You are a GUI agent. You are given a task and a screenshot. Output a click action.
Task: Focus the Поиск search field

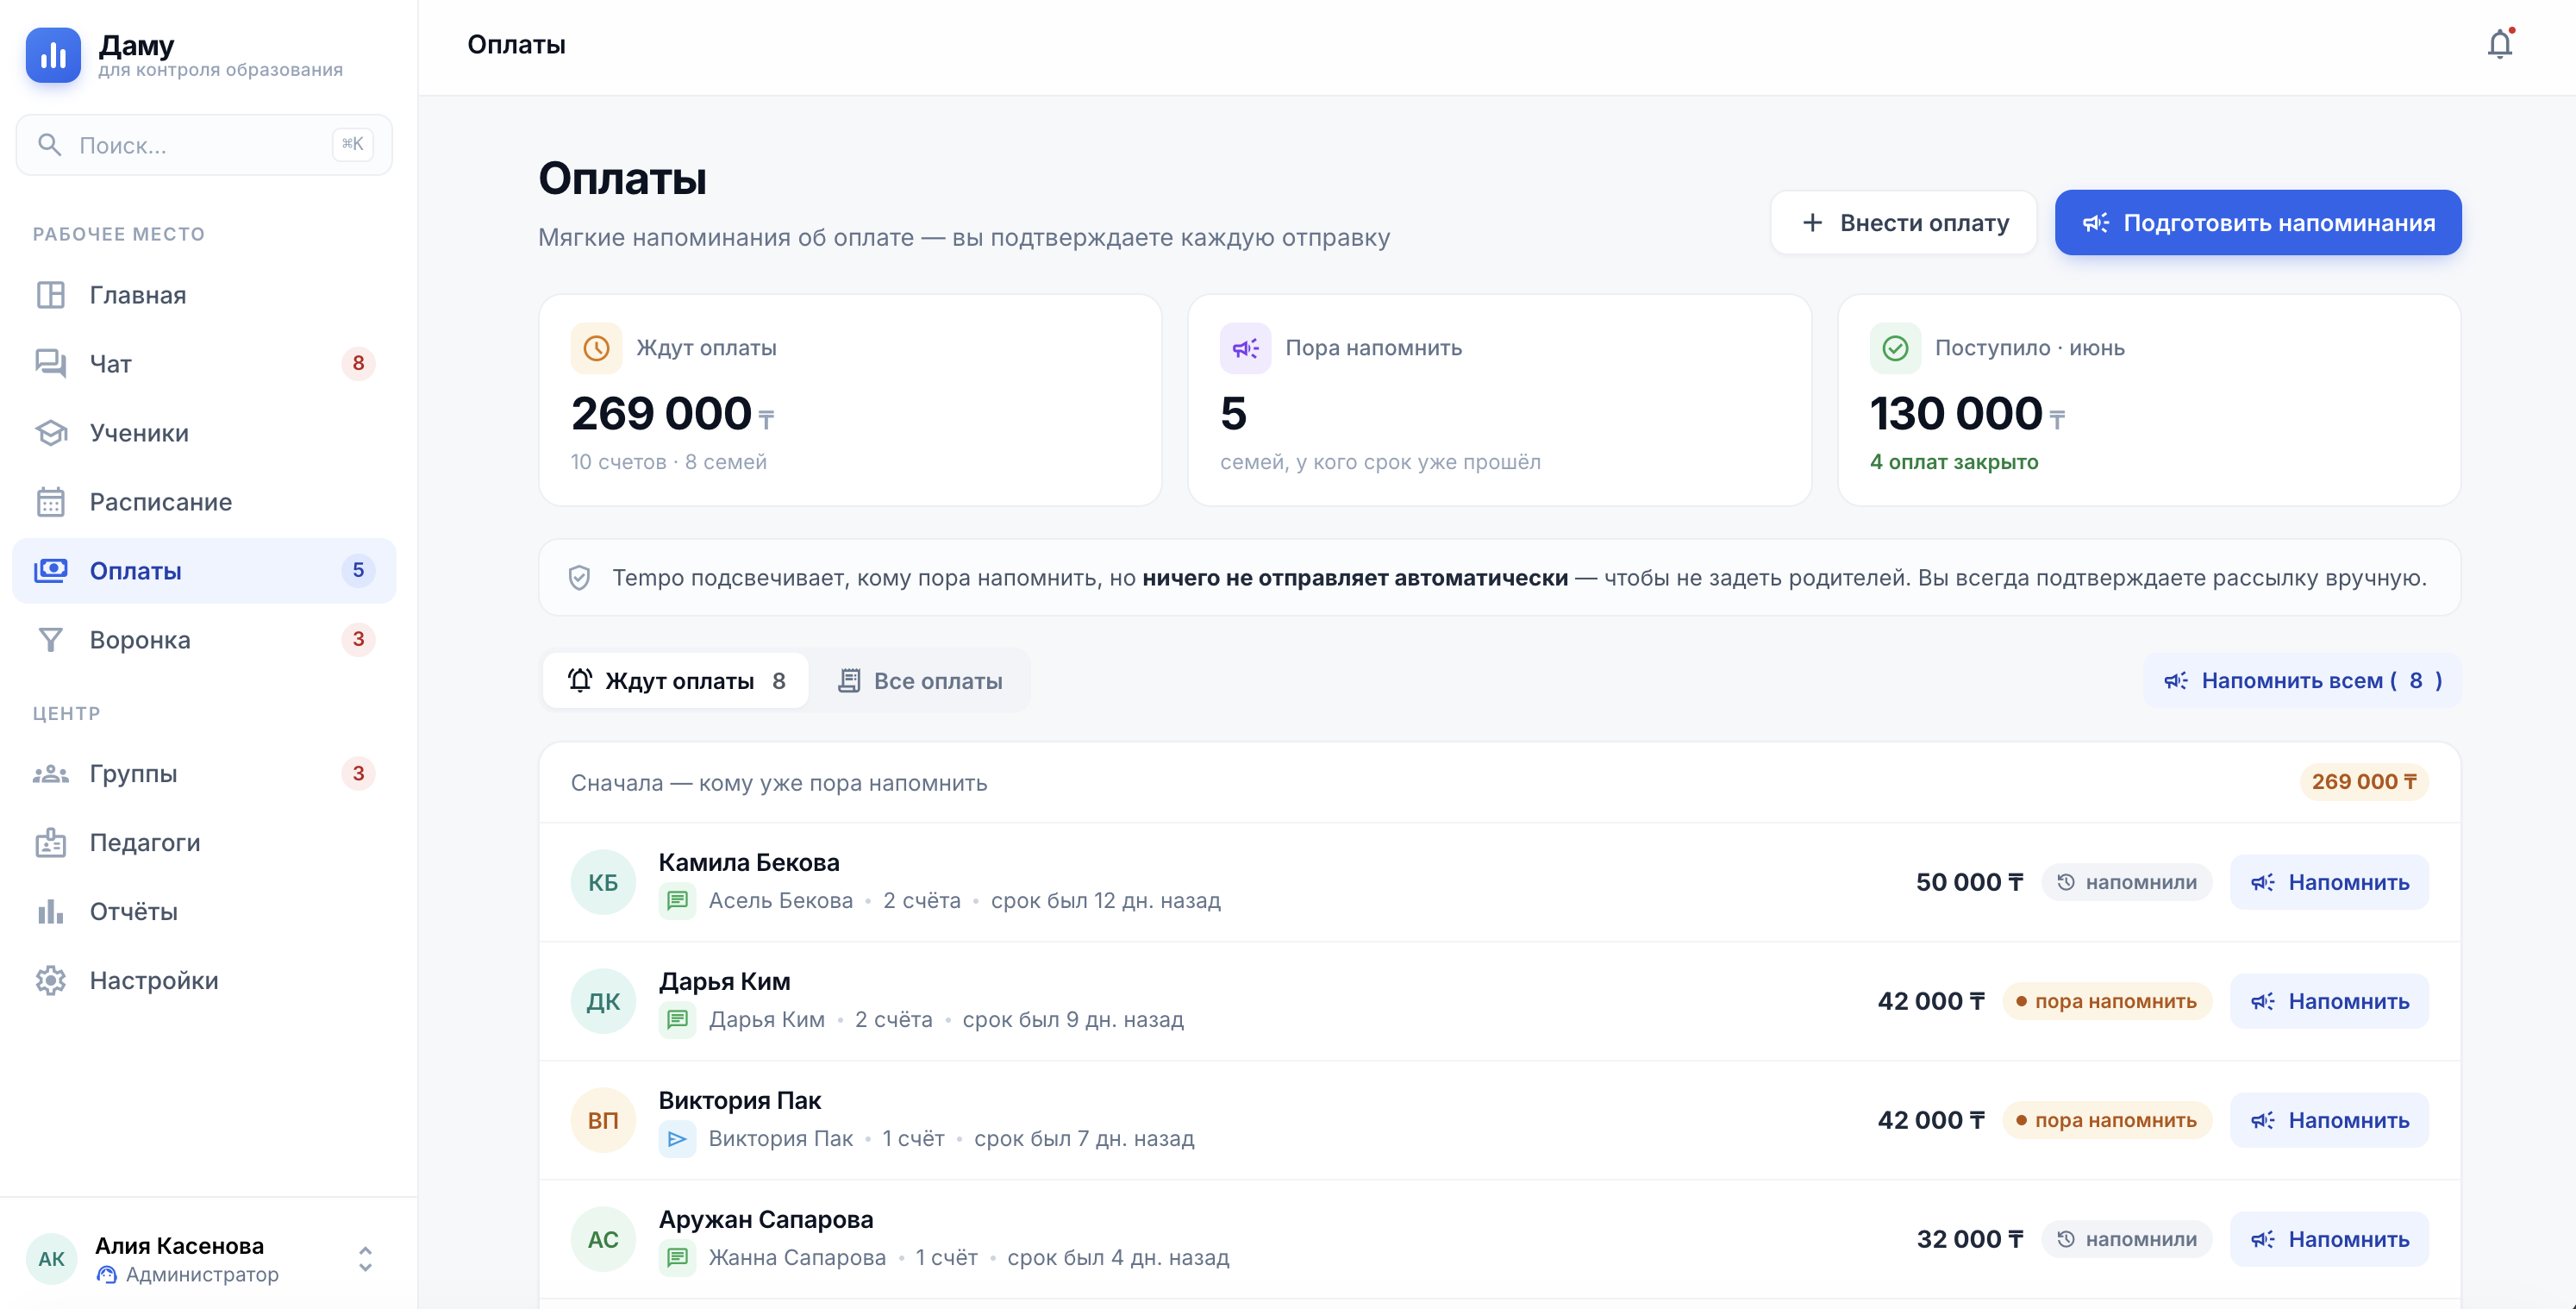tap(204, 146)
